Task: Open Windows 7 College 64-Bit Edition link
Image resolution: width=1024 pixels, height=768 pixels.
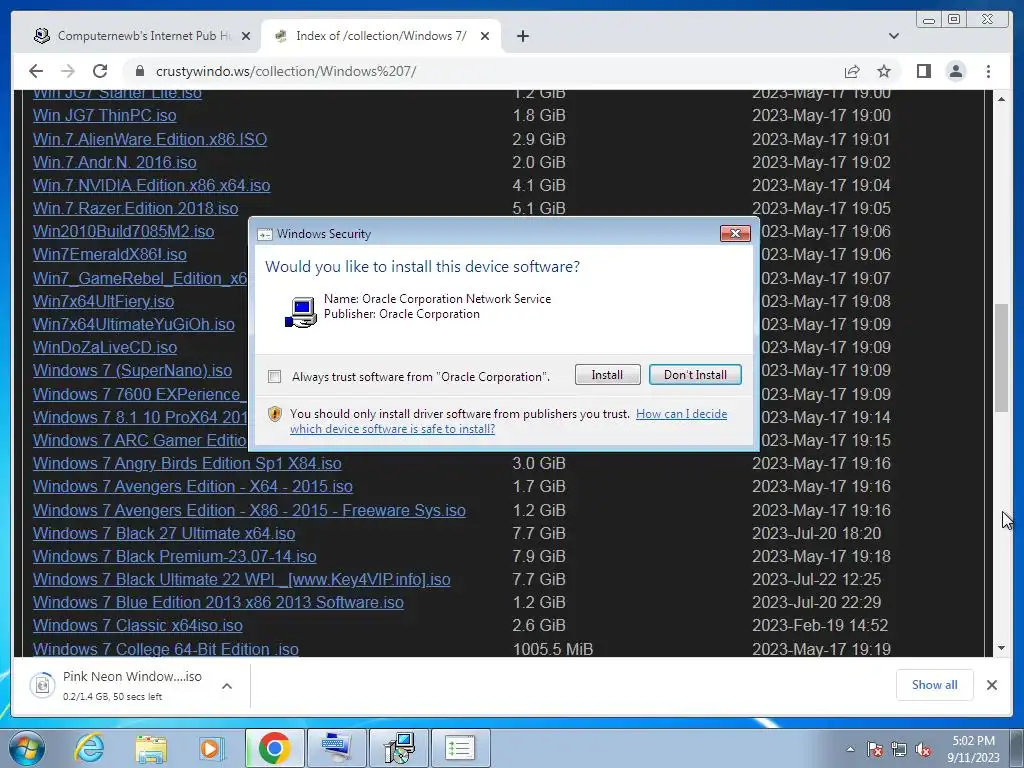Action: [x=166, y=649]
